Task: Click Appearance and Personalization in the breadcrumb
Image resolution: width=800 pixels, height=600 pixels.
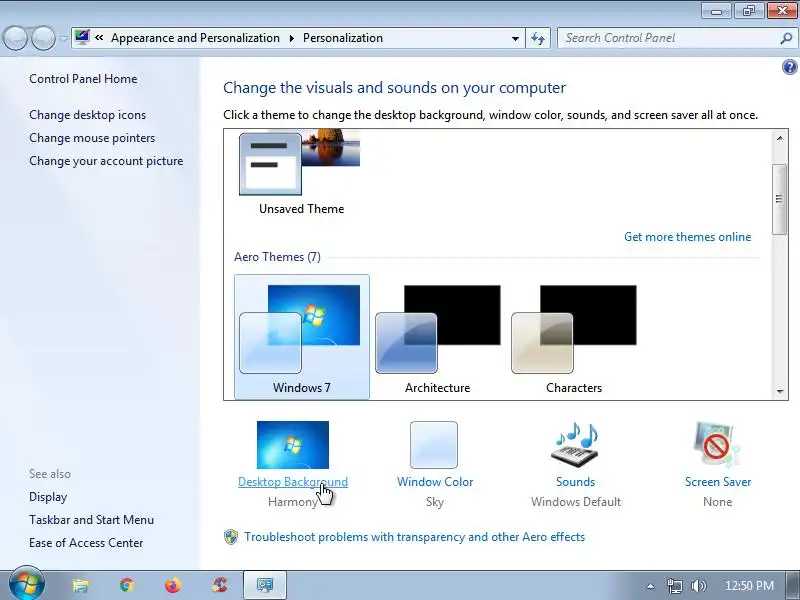Action: (195, 38)
